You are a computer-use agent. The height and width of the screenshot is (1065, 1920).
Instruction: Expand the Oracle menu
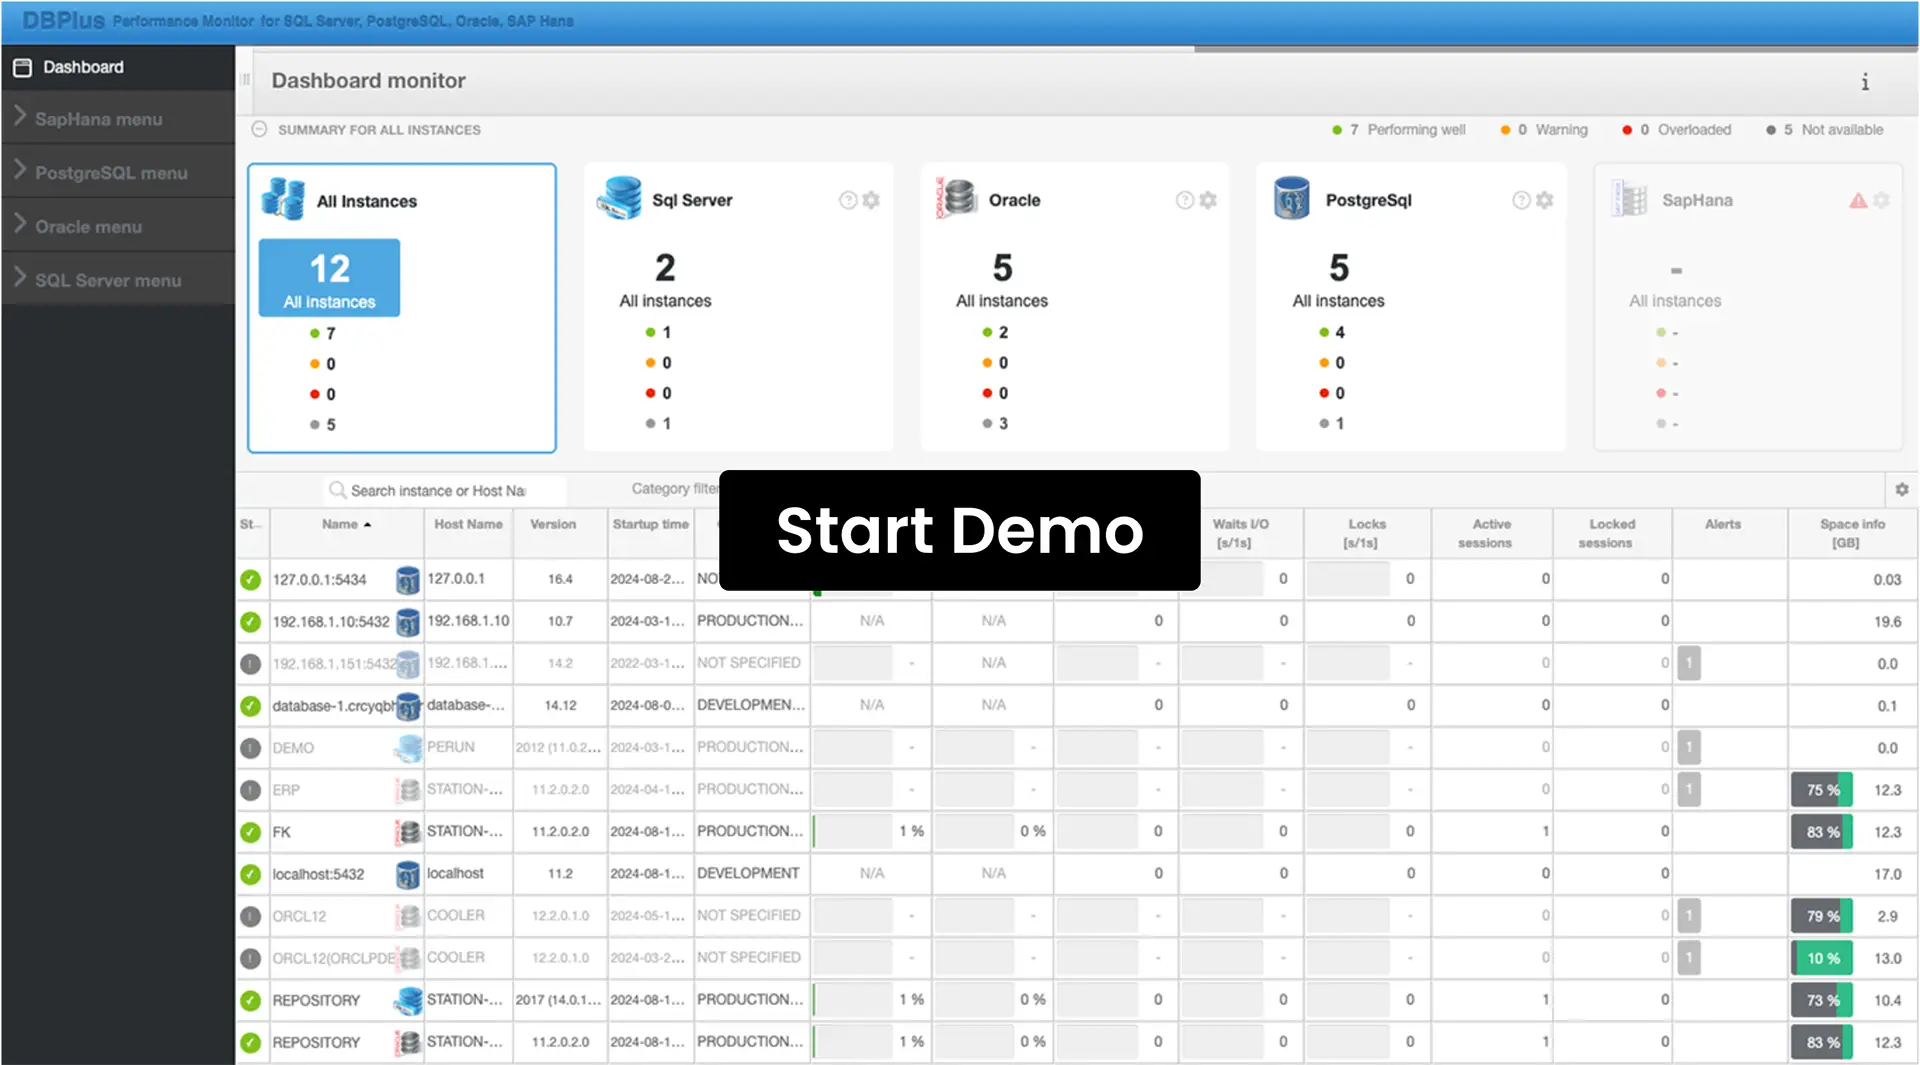tap(118, 227)
